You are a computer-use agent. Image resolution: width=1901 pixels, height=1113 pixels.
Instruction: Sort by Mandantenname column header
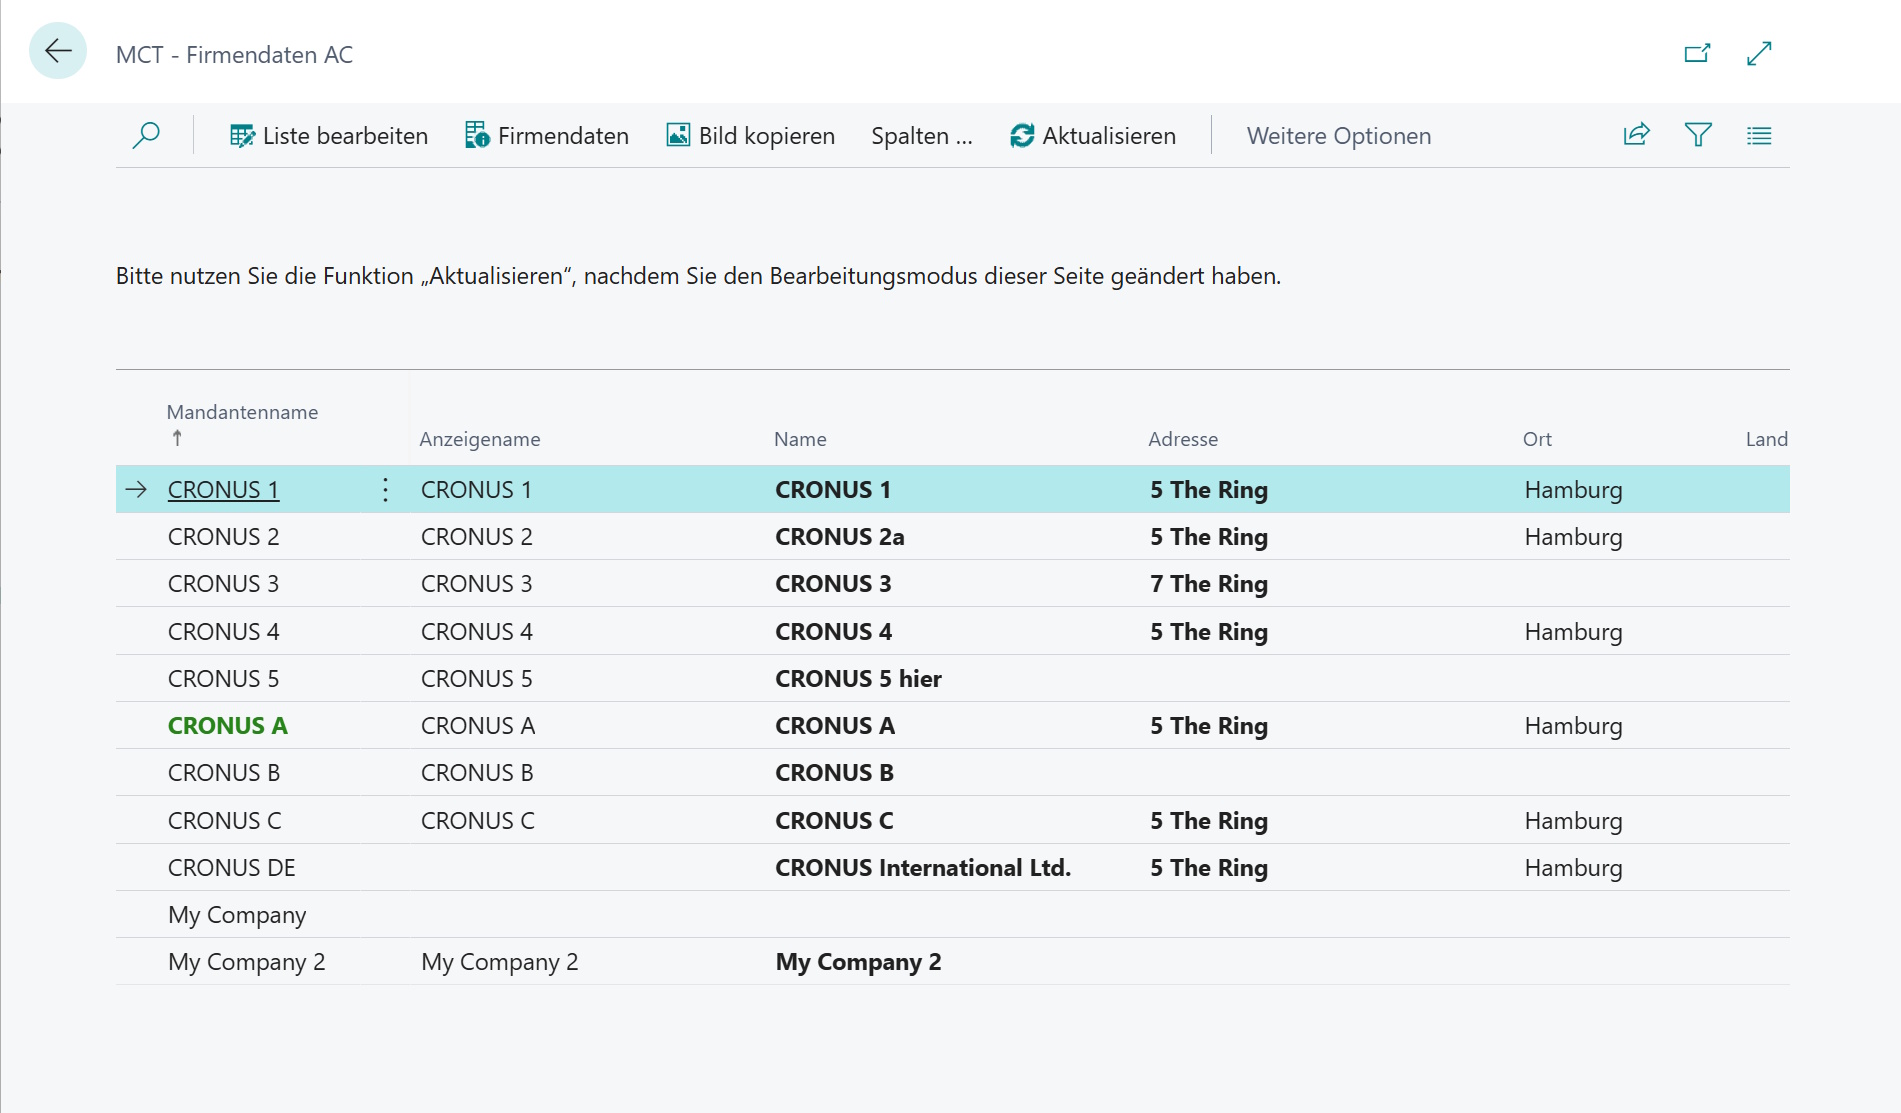point(242,412)
